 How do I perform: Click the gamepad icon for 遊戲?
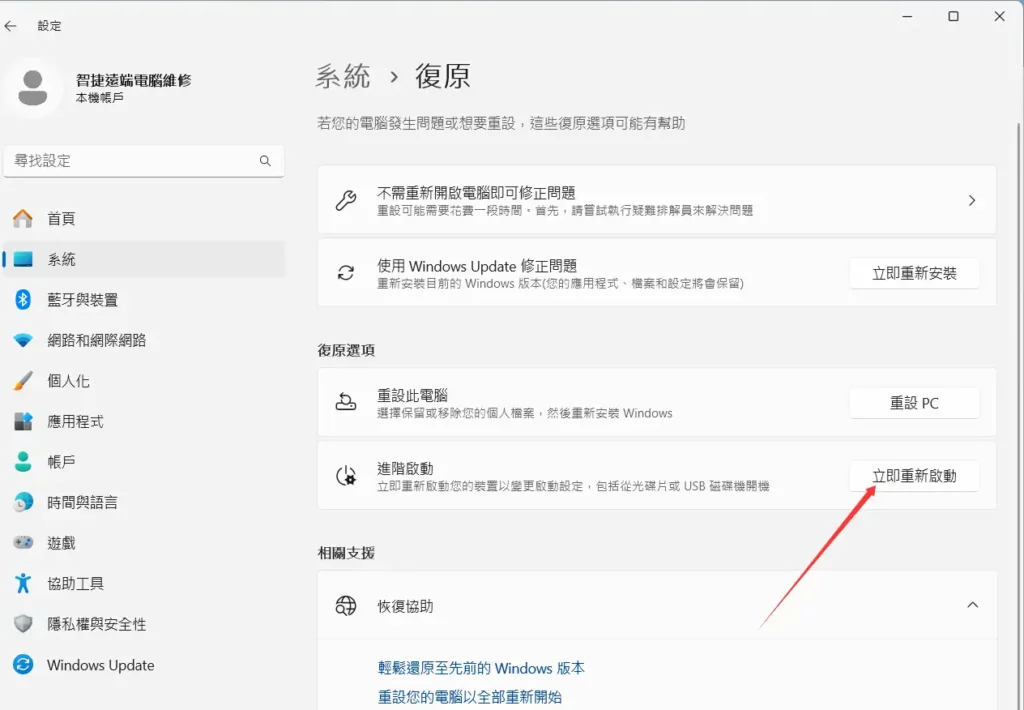point(23,543)
